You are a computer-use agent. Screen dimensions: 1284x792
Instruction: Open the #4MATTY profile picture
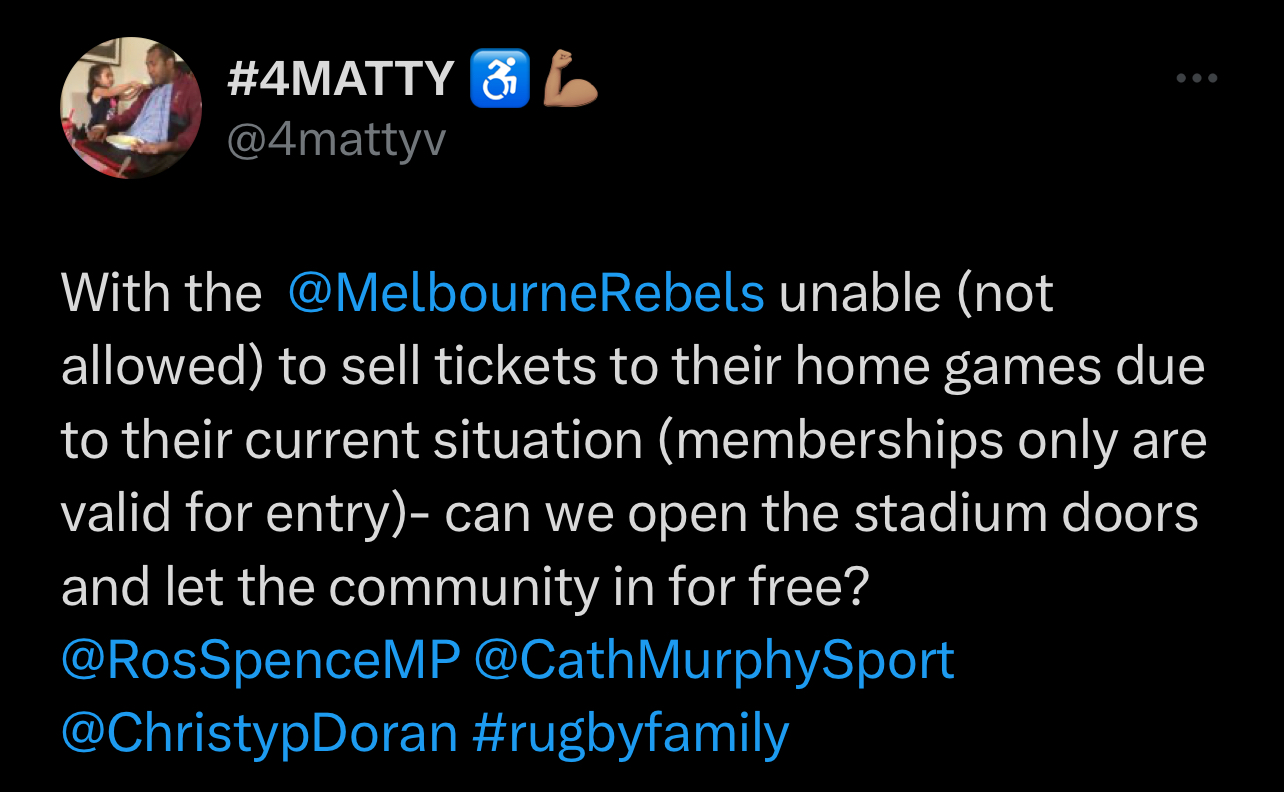click(x=131, y=108)
